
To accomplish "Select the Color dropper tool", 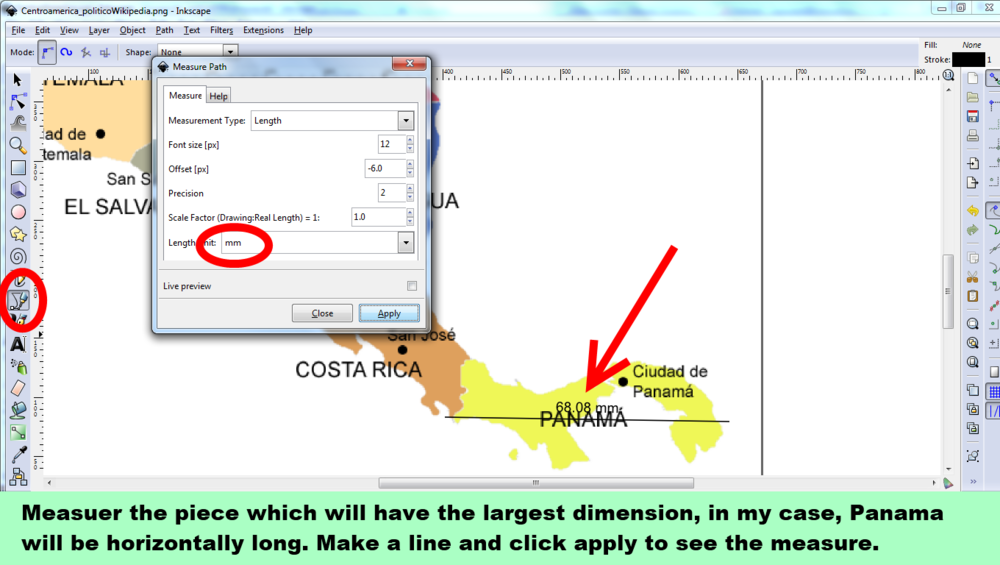I will coord(18,455).
